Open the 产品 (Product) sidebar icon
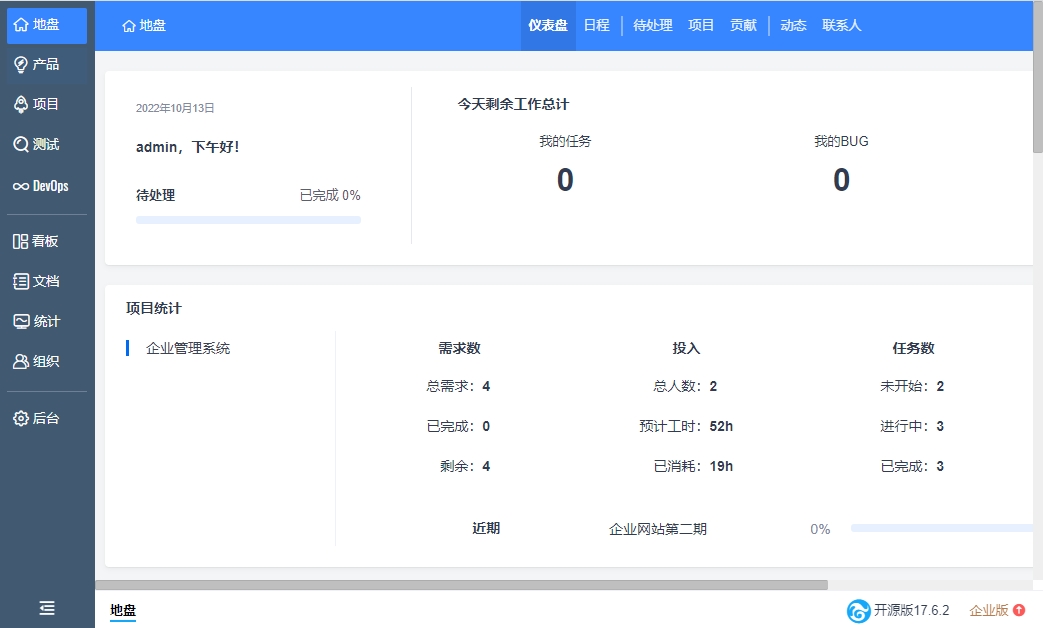The image size is (1043, 628). (x=21, y=64)
